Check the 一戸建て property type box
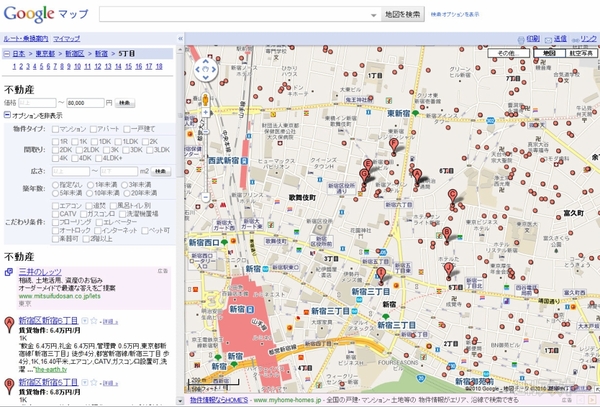 [127, 129]
